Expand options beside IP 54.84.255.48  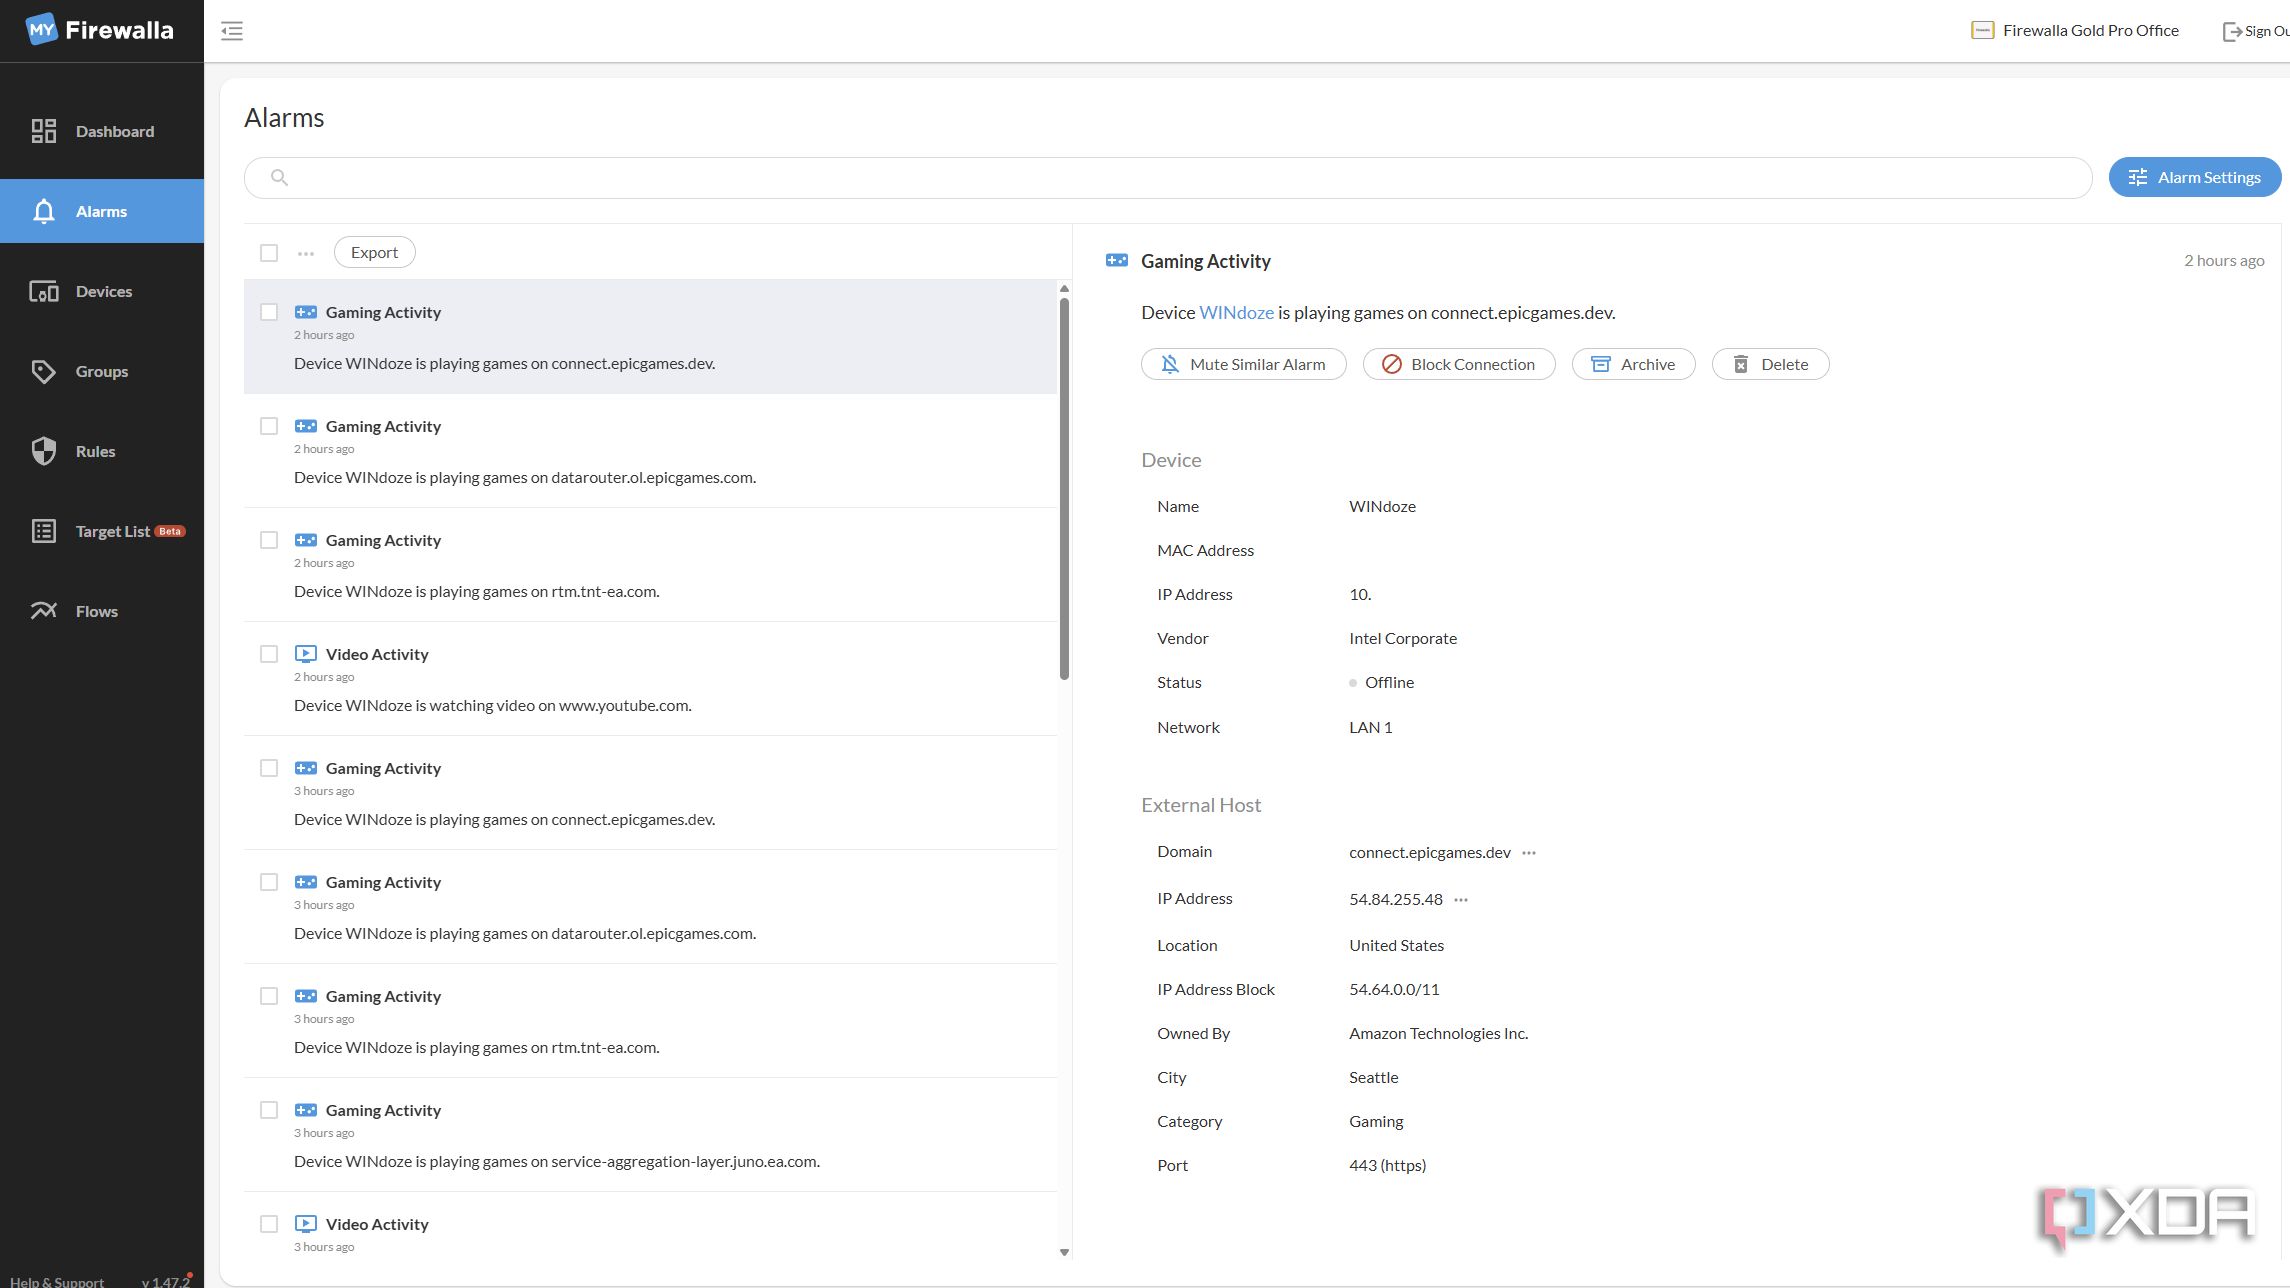point(1461,900)
